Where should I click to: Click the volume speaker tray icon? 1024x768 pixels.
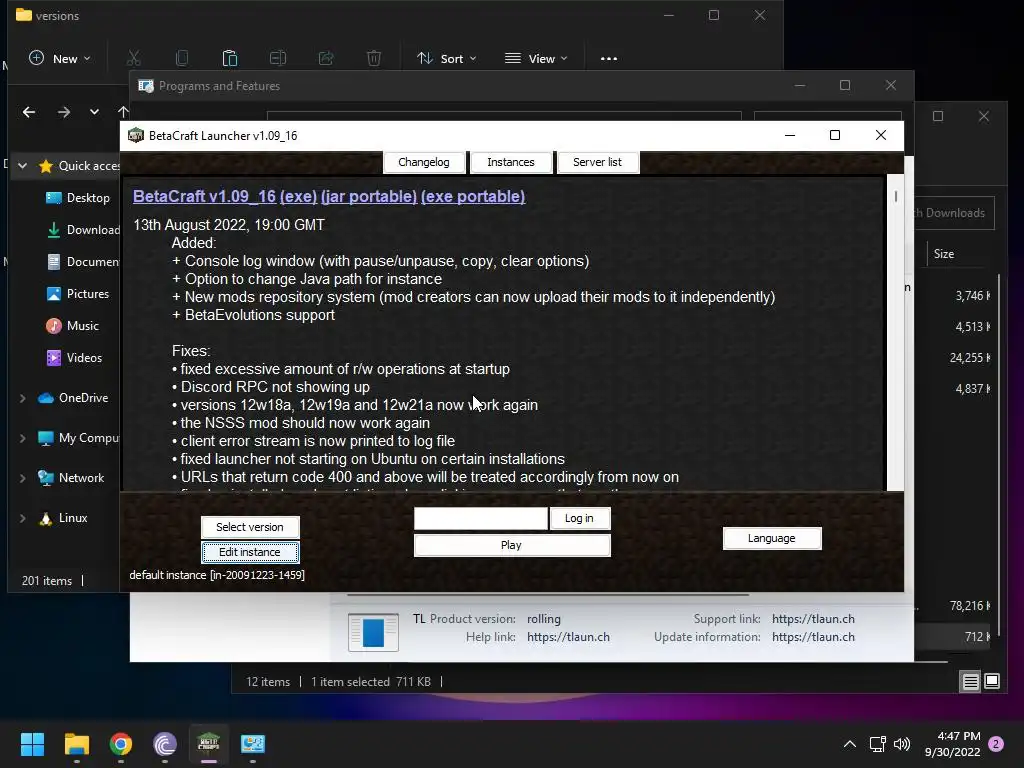pos(902,744)
